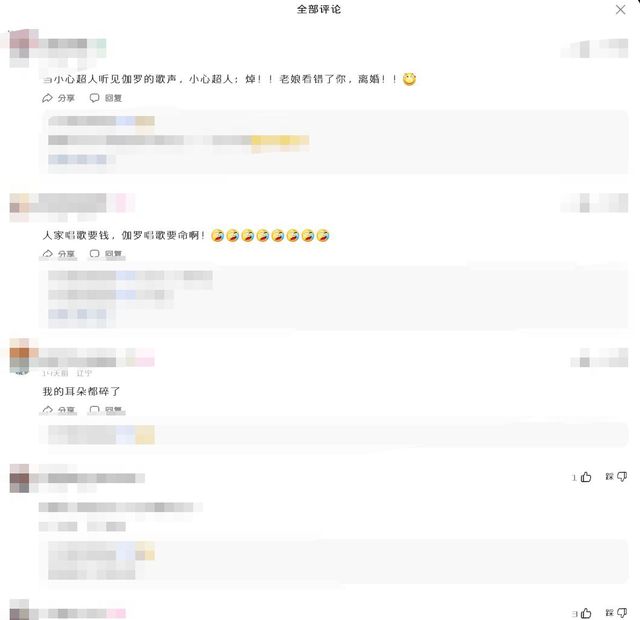Click the smiley emoji ending the 离婚 comment
The height and width of the screenshot is (620, 640).
tap(409, 79)
